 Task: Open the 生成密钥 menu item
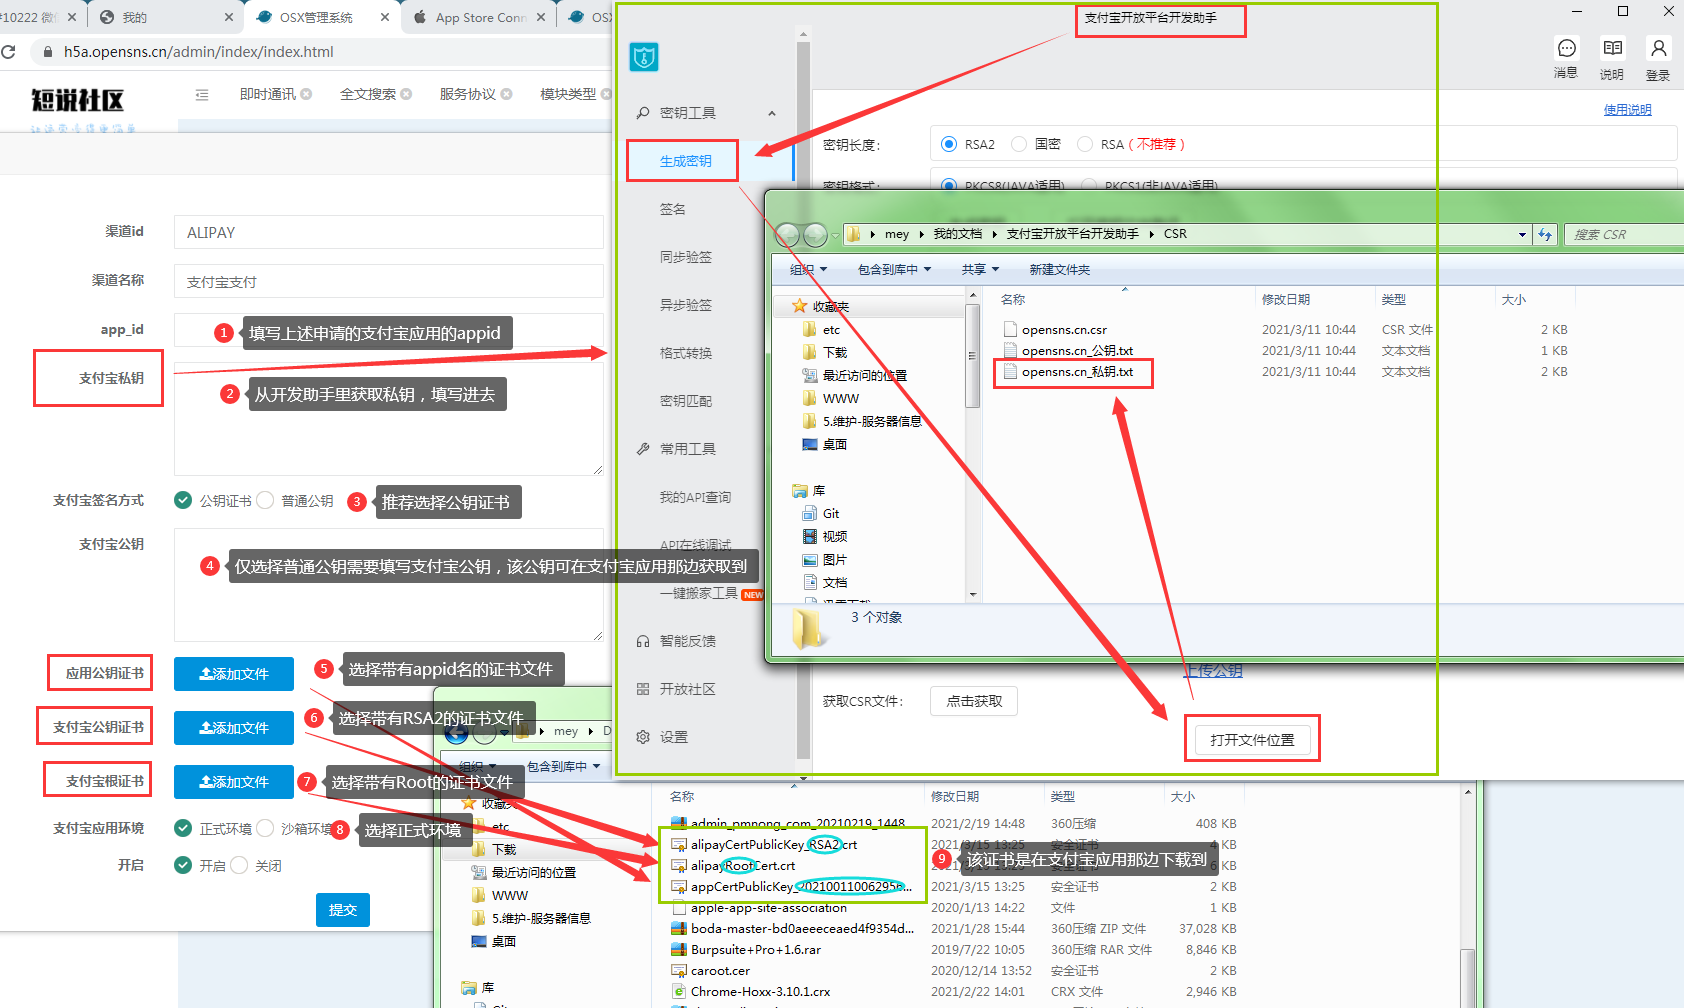coord(686,161)
